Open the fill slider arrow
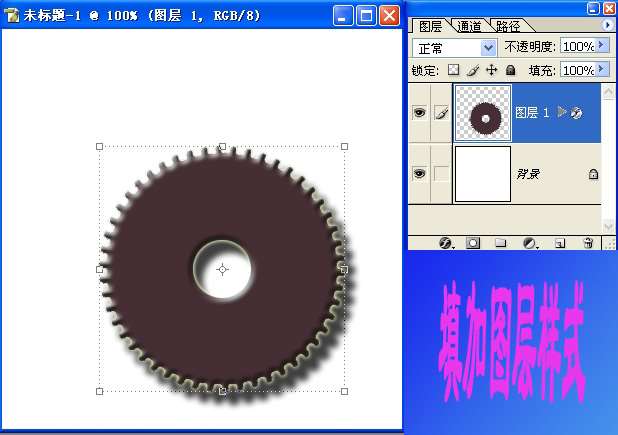This screenshot has width=618, height=435. pyautogui.click(x=602, y=69)
